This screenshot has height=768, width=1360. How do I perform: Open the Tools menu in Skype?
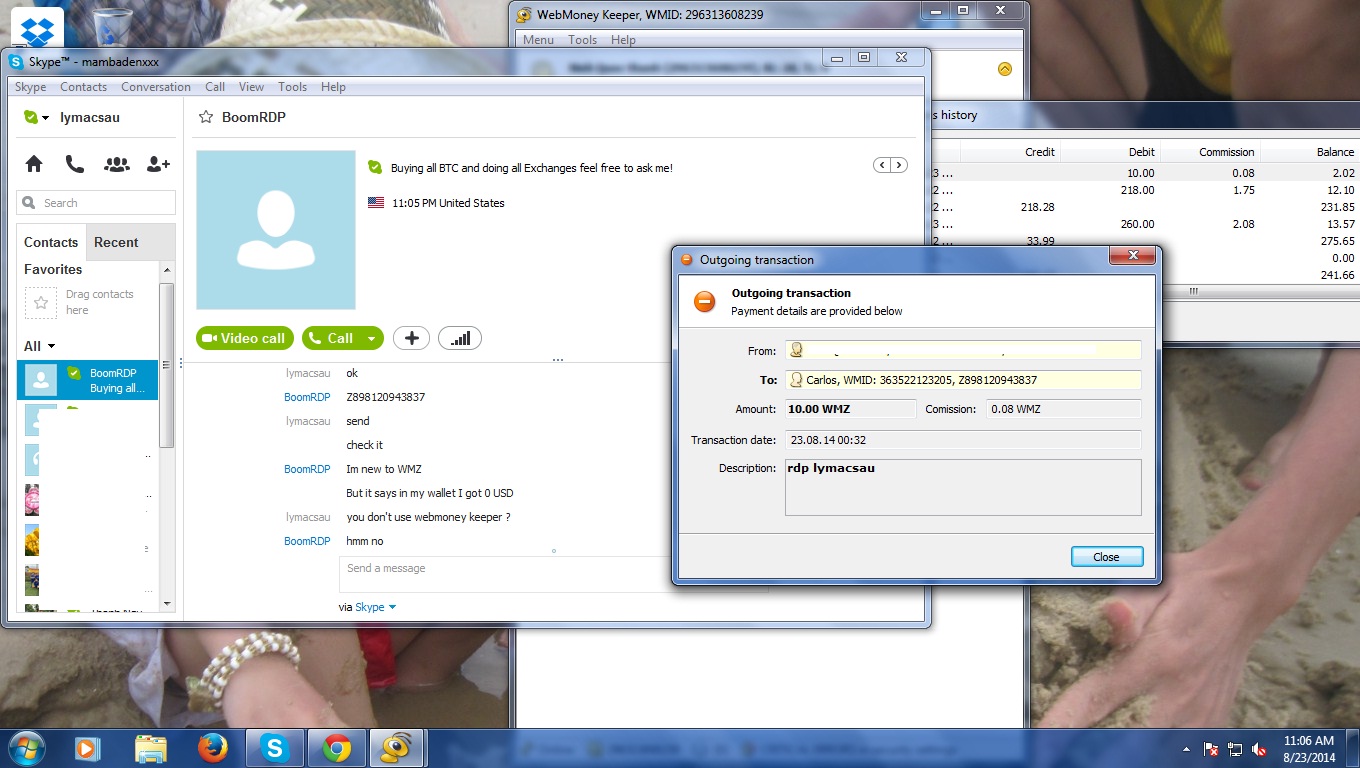[293, 87]
